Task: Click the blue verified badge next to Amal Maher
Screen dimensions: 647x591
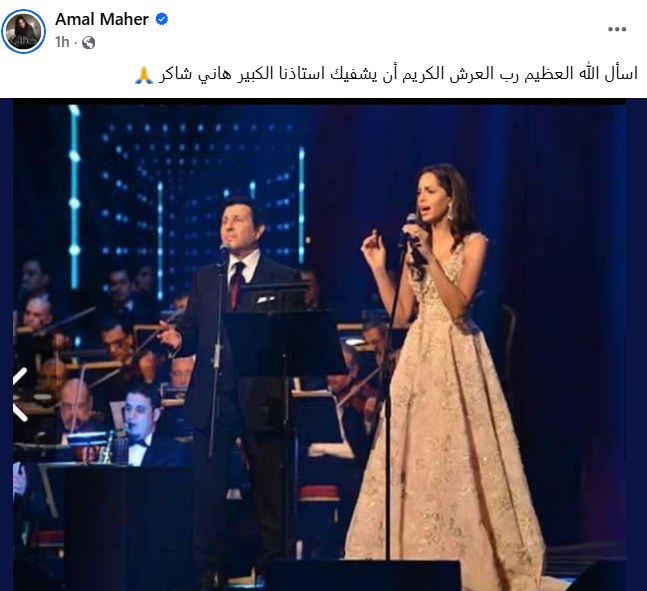Action: (x=161, y=19)
